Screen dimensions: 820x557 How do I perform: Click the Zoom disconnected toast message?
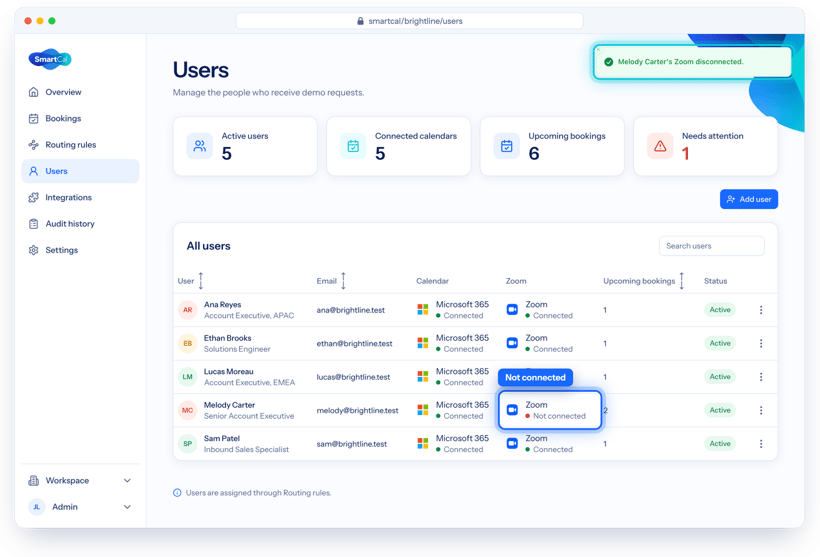tap(680, 62)
